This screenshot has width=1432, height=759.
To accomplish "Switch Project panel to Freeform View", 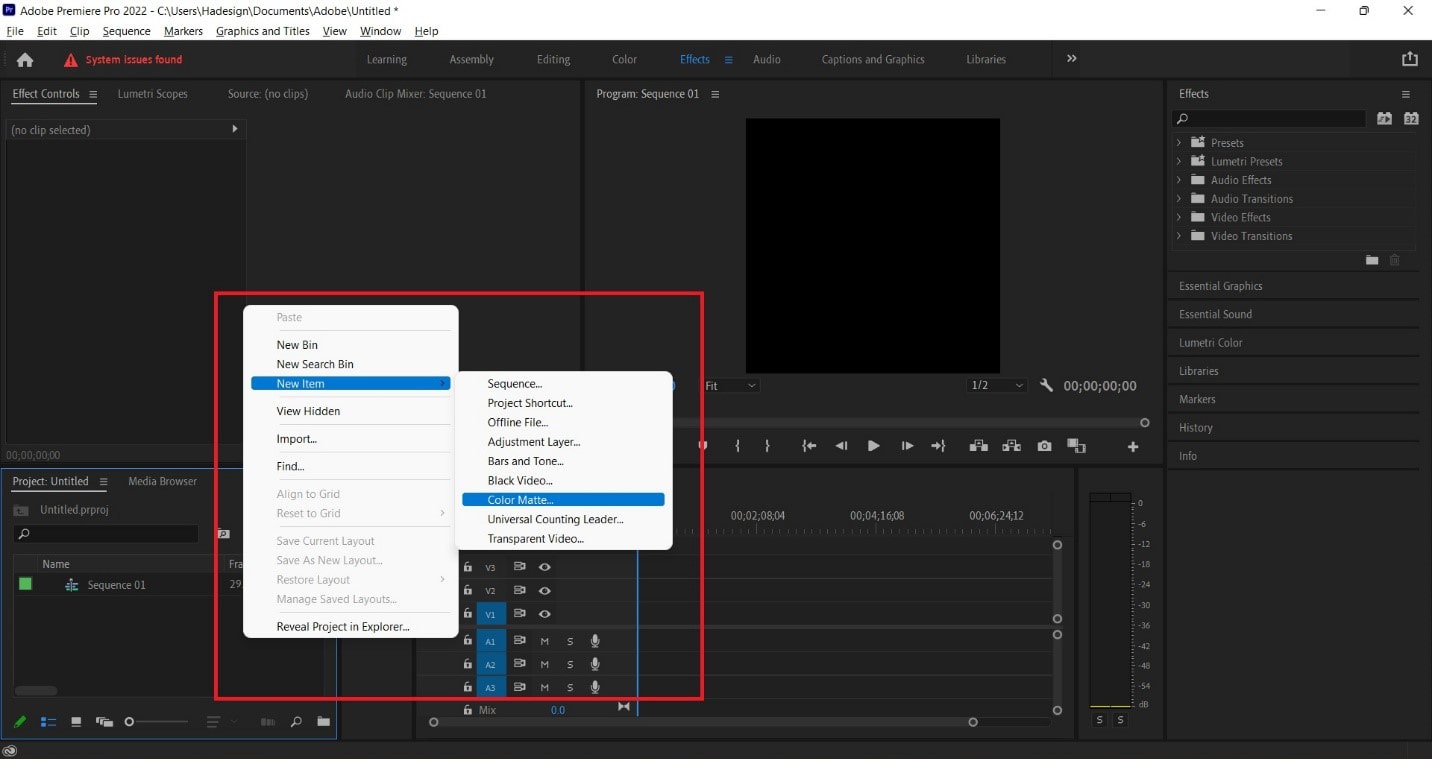I will tap(103, 721).
